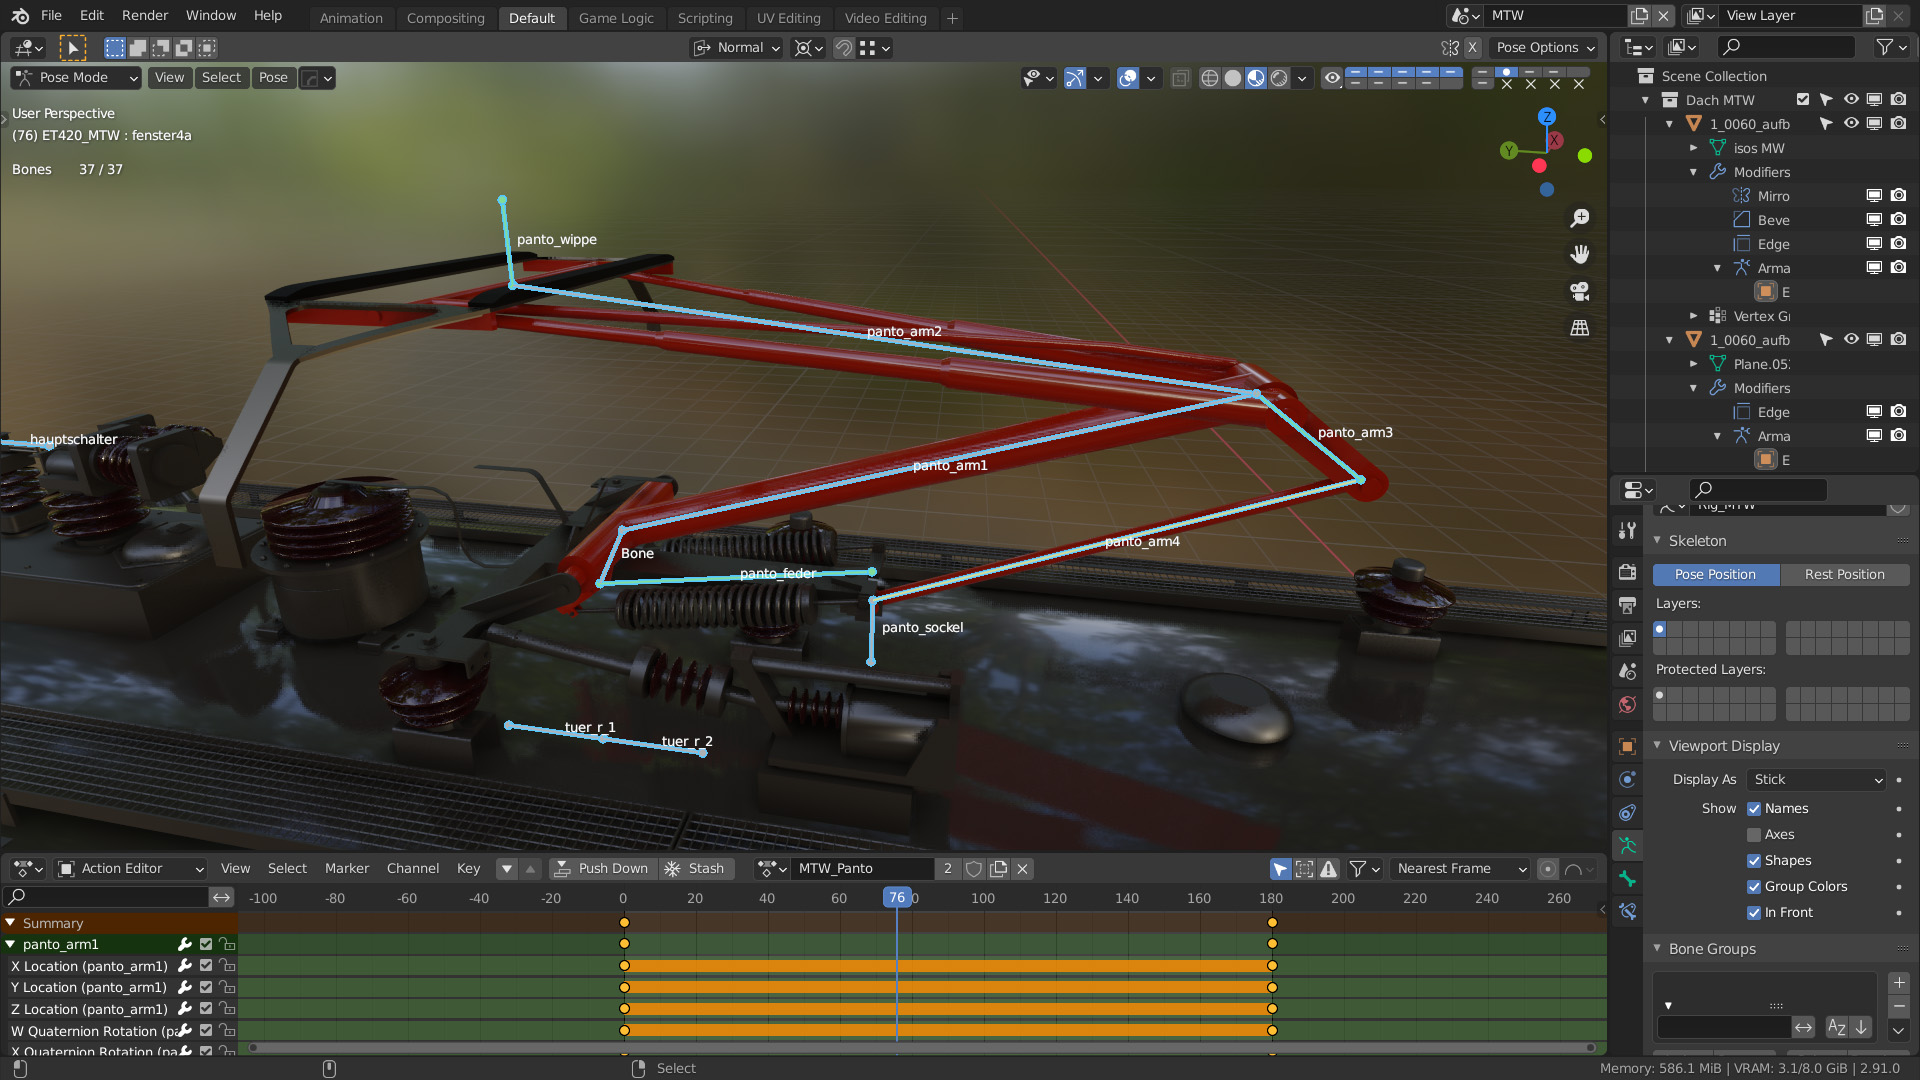The width and height of the screenshot is (1920, 1080).
Task: Enable the Axes display checkbox
Action: pyautogui.click(x=1754, y=835)
